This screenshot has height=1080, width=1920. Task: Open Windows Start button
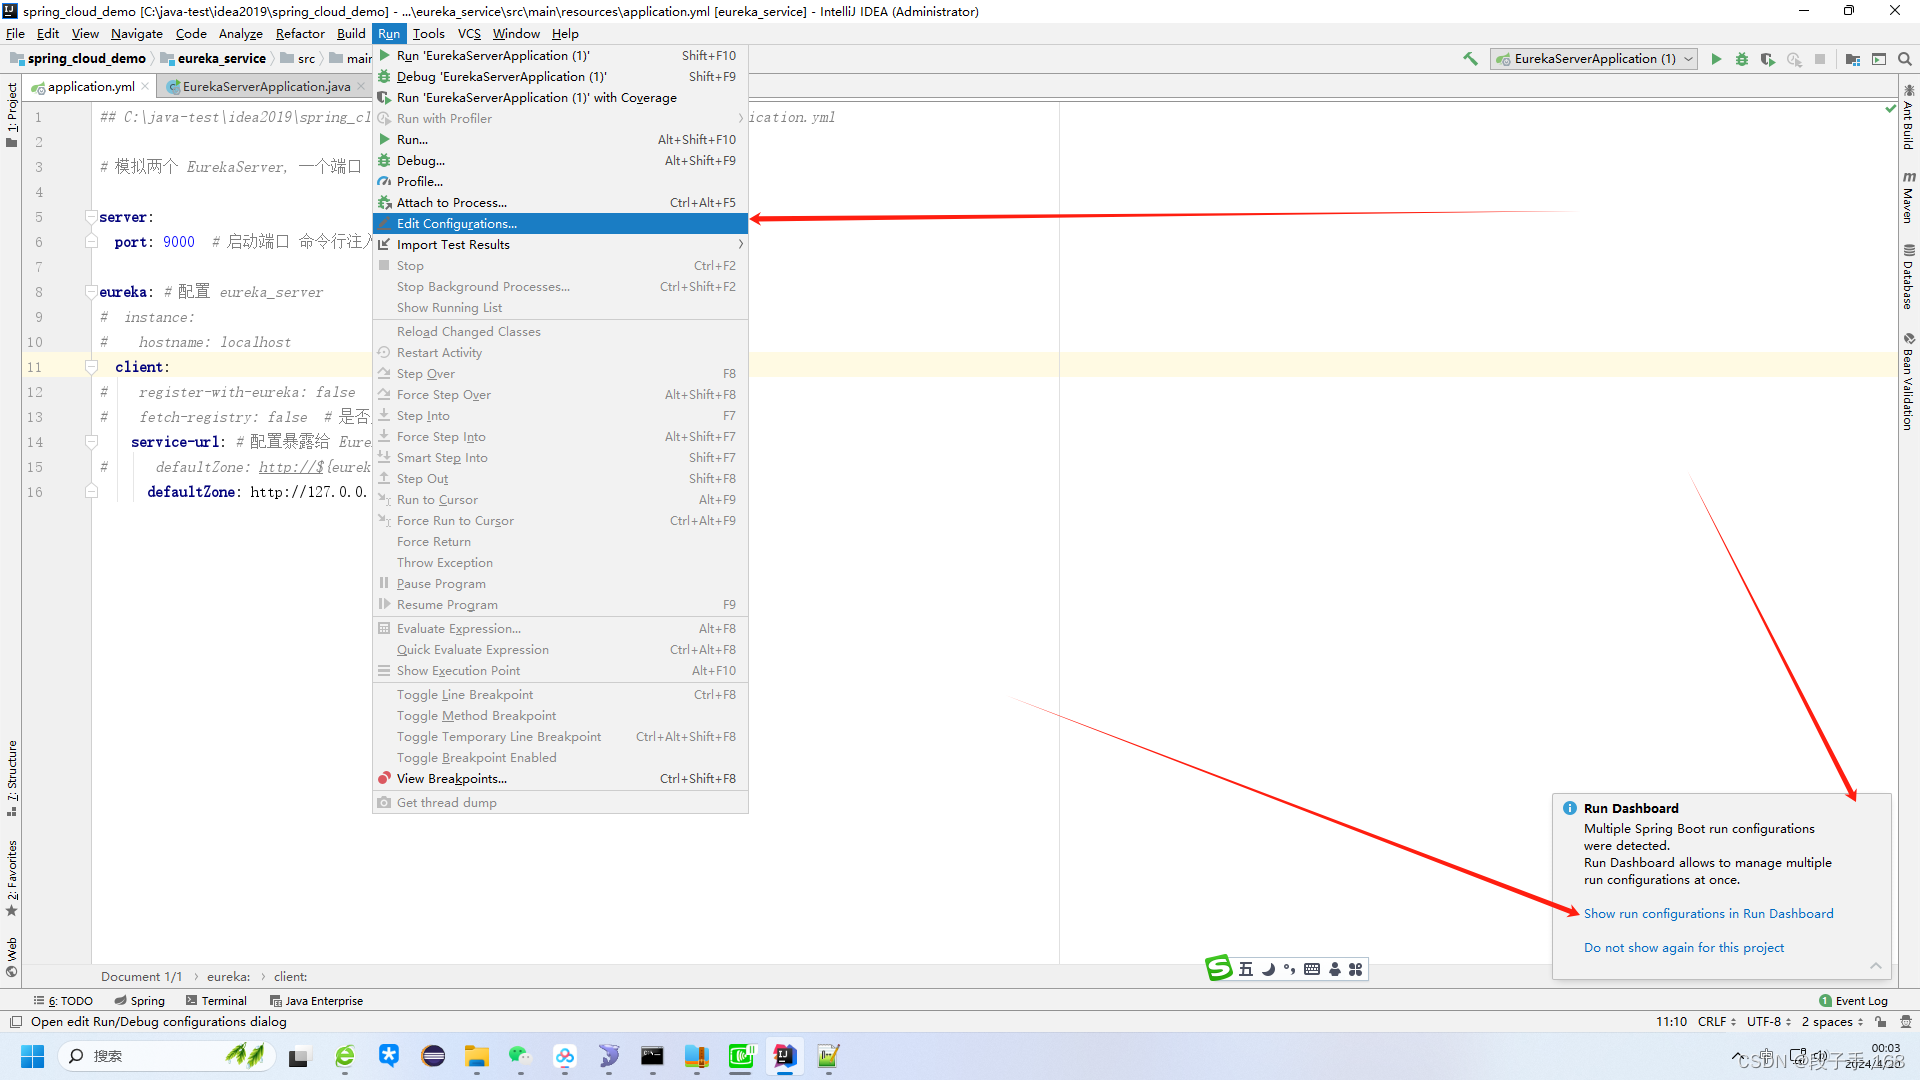[32, 1056]
